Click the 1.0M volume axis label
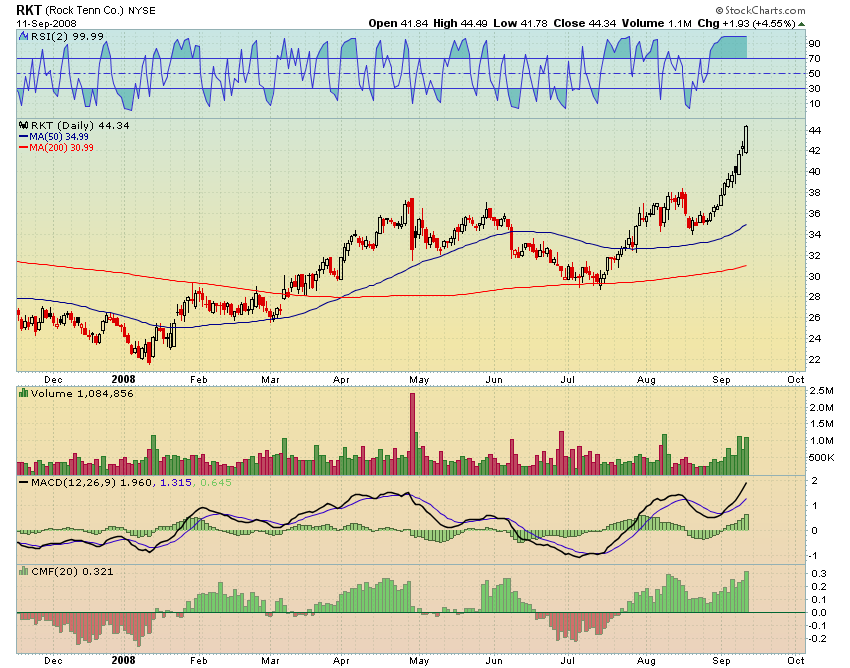The width and height of the screenshot is (850, 668). [x=821, y=441]
